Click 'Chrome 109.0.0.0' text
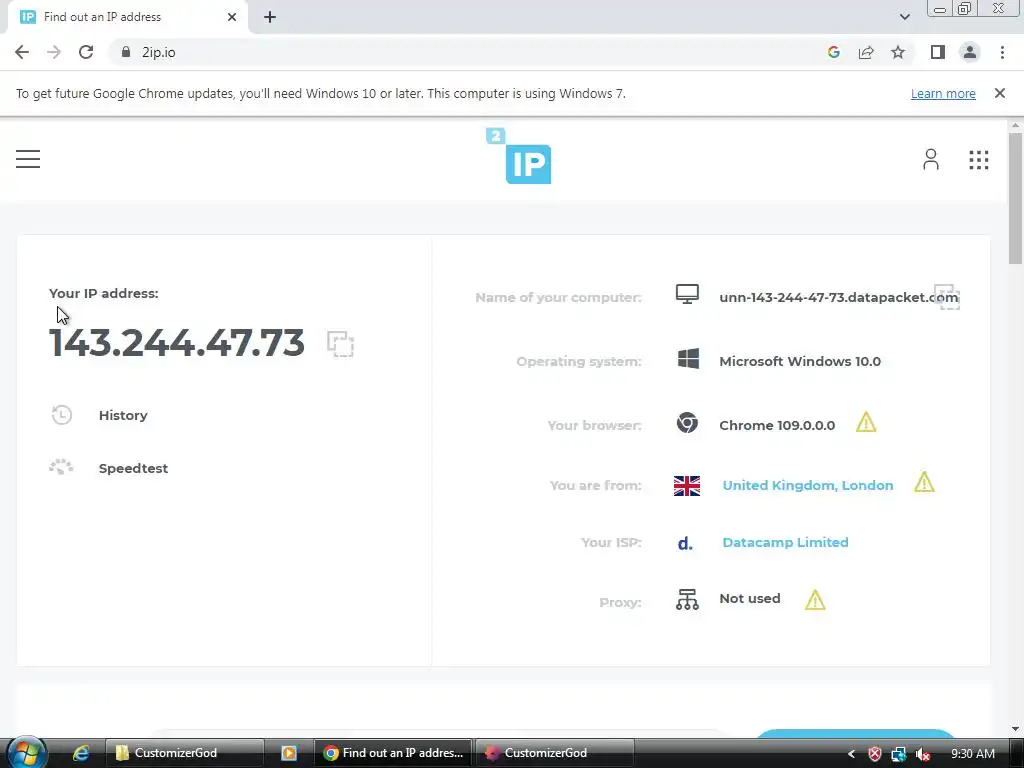 (x=777, y=425)
